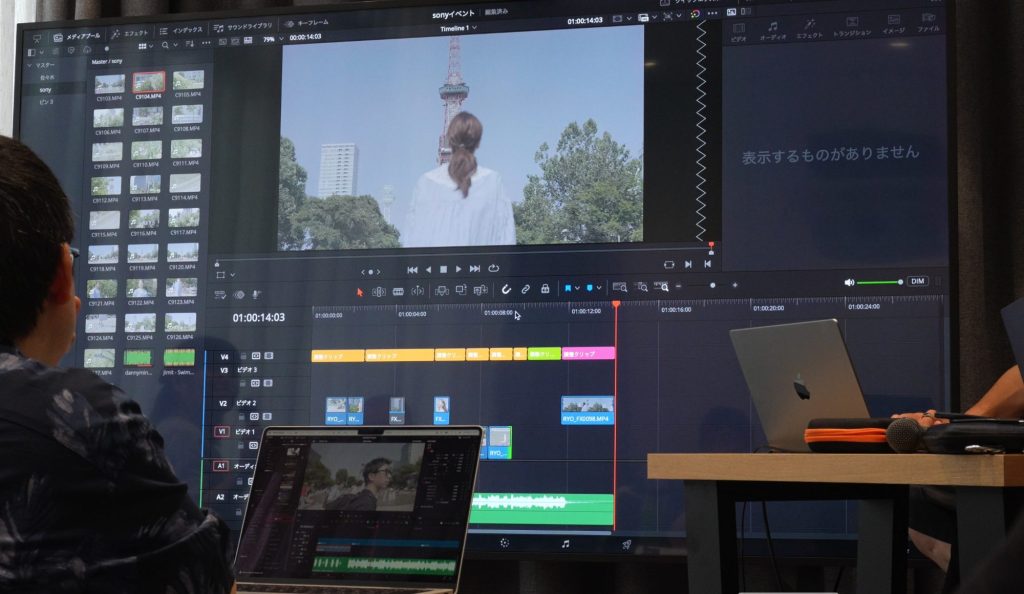The width and height of the screenshot is (1024, 594).
Task: Toggle linked selection chain icon
Action: [x=525, y=289]
